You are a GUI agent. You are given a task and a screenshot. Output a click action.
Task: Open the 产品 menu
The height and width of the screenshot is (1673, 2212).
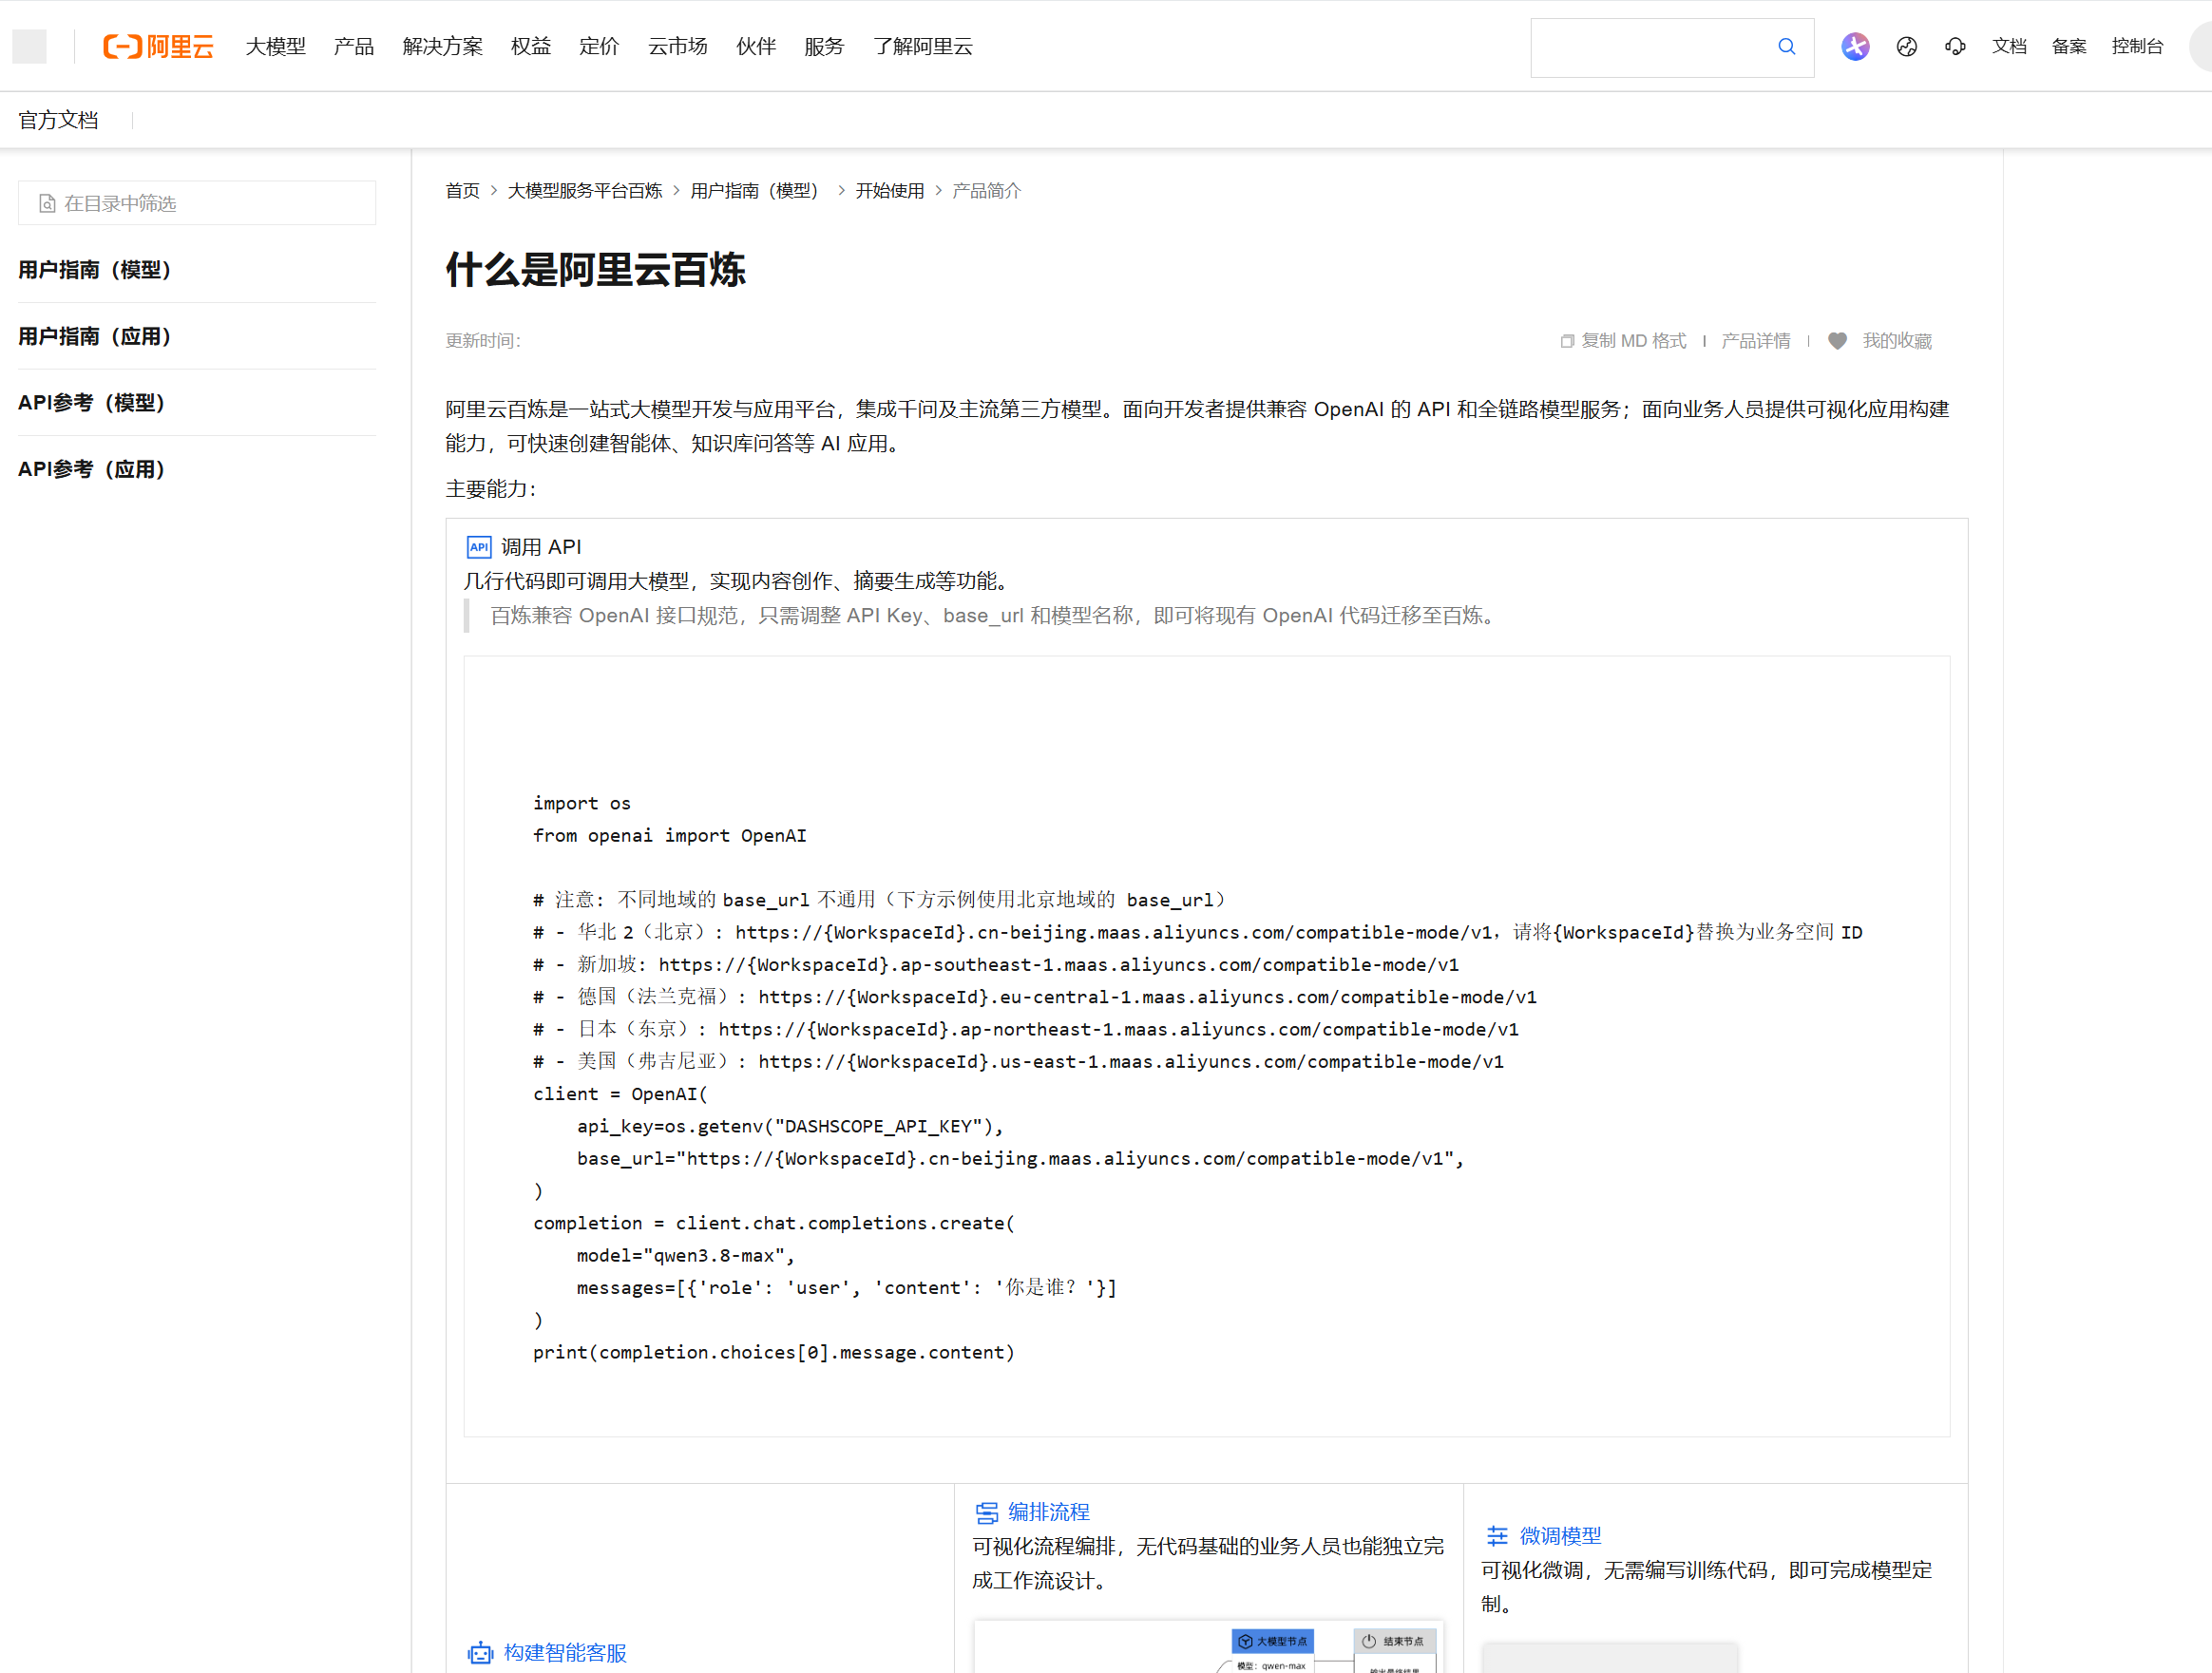tap(354, 46)
